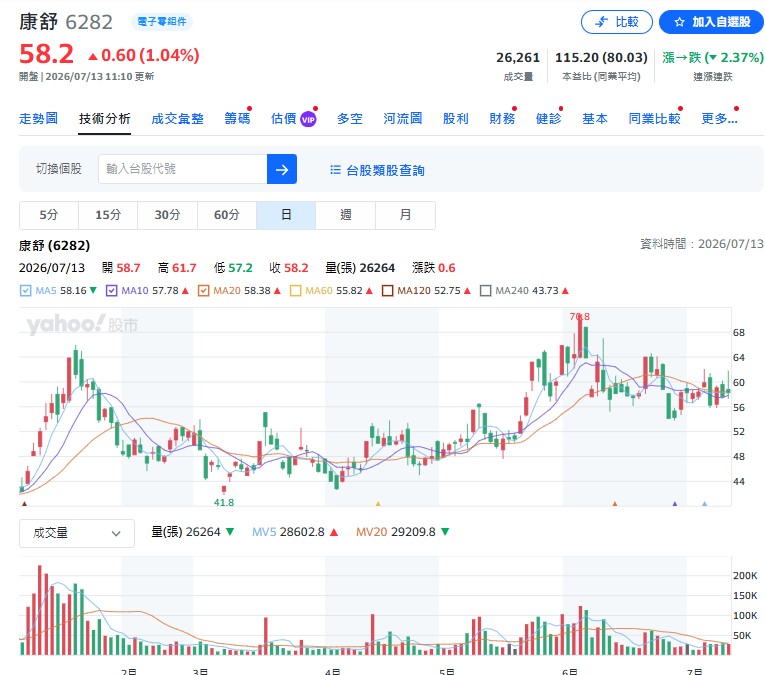Click the list icon beside 台股類股查詢
Viewport: 765px width, 675px height.
(x=335, y=170)
